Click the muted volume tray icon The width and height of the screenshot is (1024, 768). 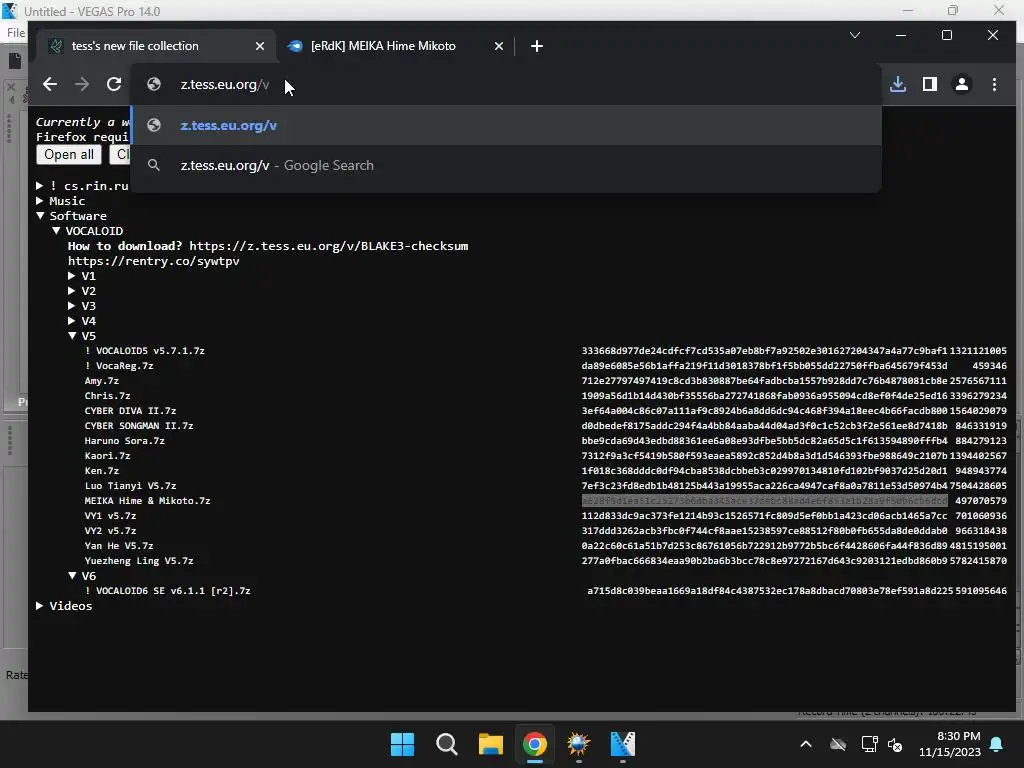[895, 744]
